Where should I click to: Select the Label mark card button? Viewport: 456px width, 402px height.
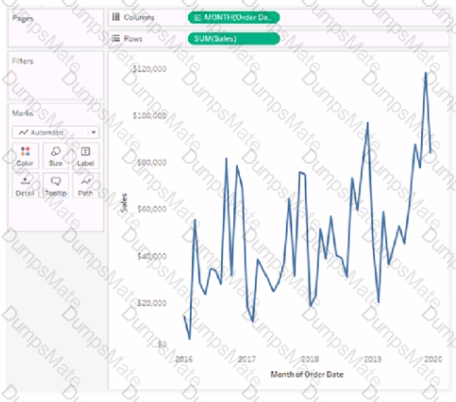coord(86,156)
